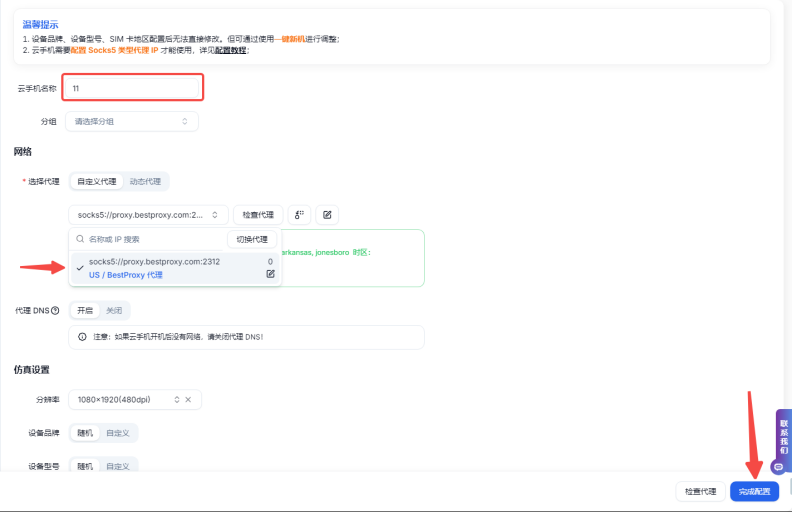Click the blue 完成配置 button
Image resolution: width=792 pixels, height=512 pixels.
click(x=754, y=492)
